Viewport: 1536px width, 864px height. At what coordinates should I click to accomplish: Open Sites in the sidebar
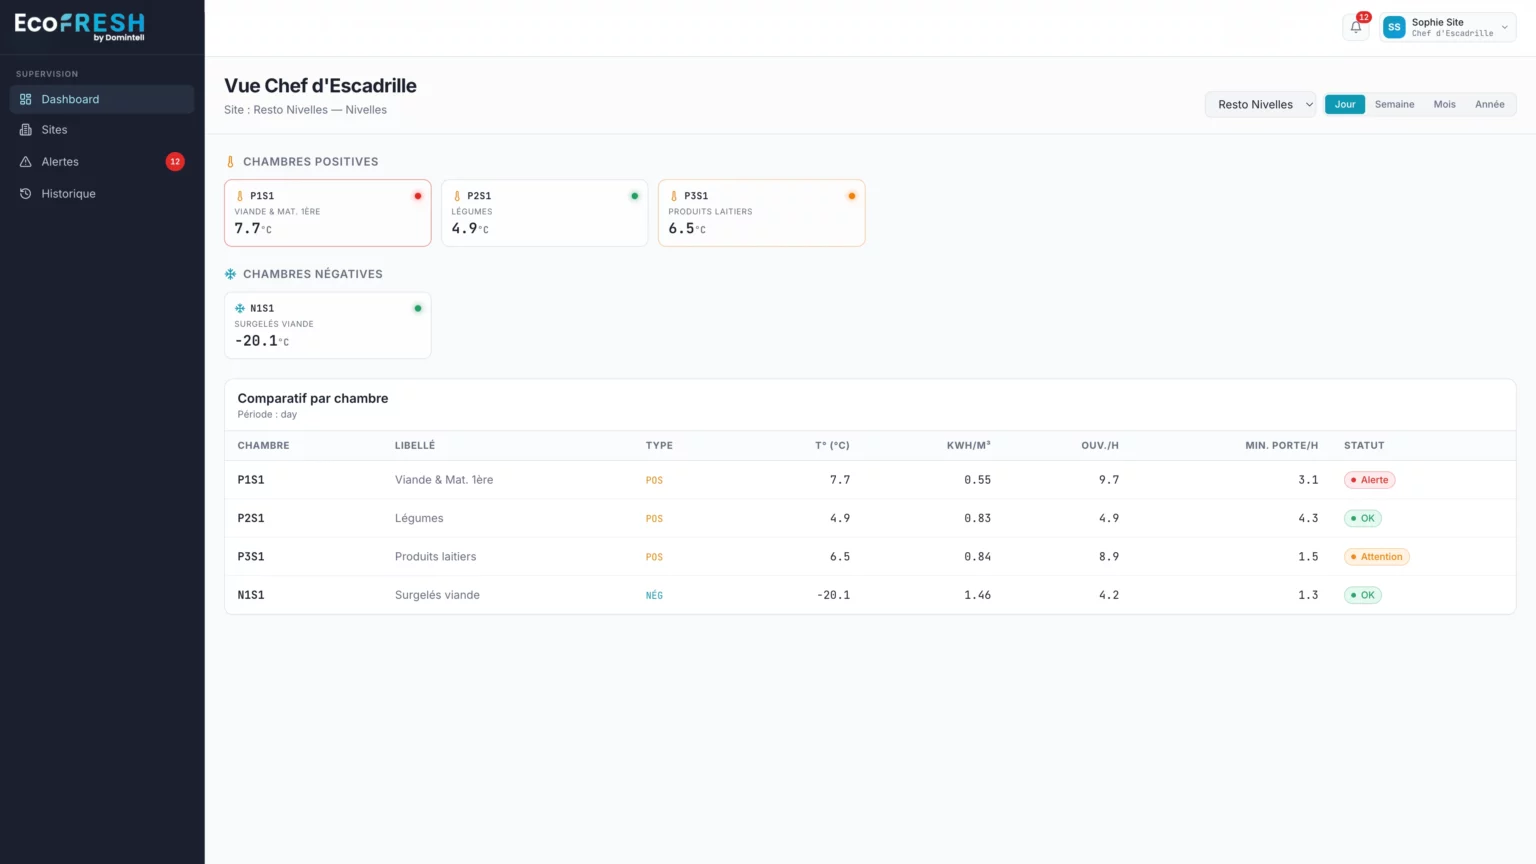(102, 130)
